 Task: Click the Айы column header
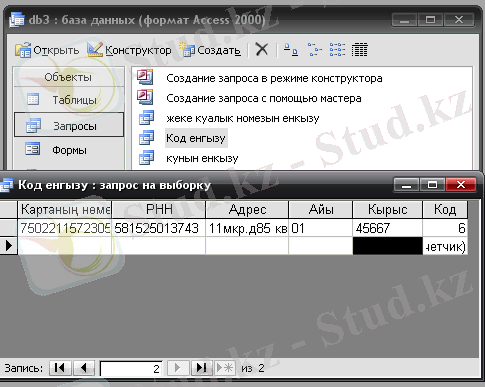321,210
